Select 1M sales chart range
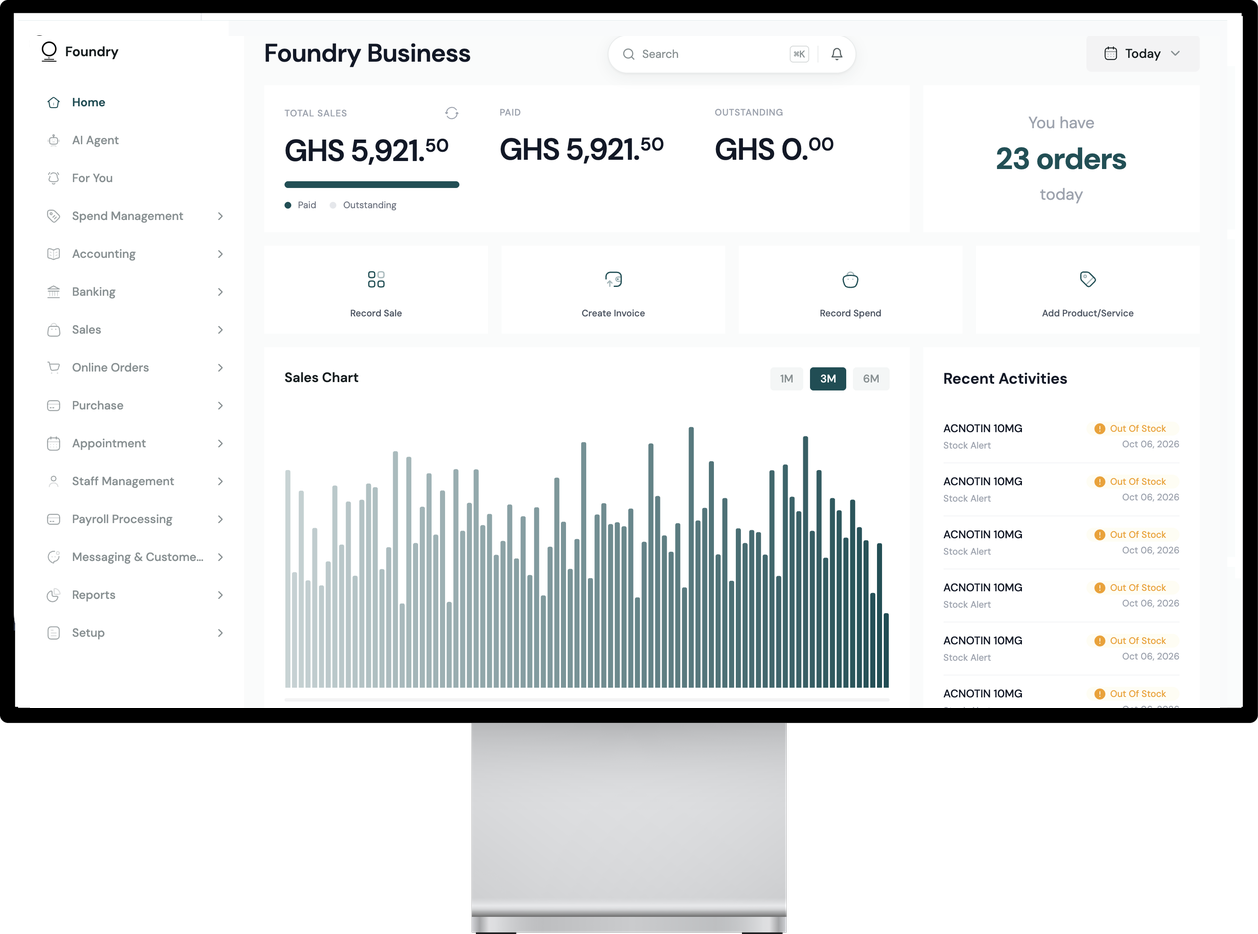The width and height of the screenshot is (1258, 934). 786,379
